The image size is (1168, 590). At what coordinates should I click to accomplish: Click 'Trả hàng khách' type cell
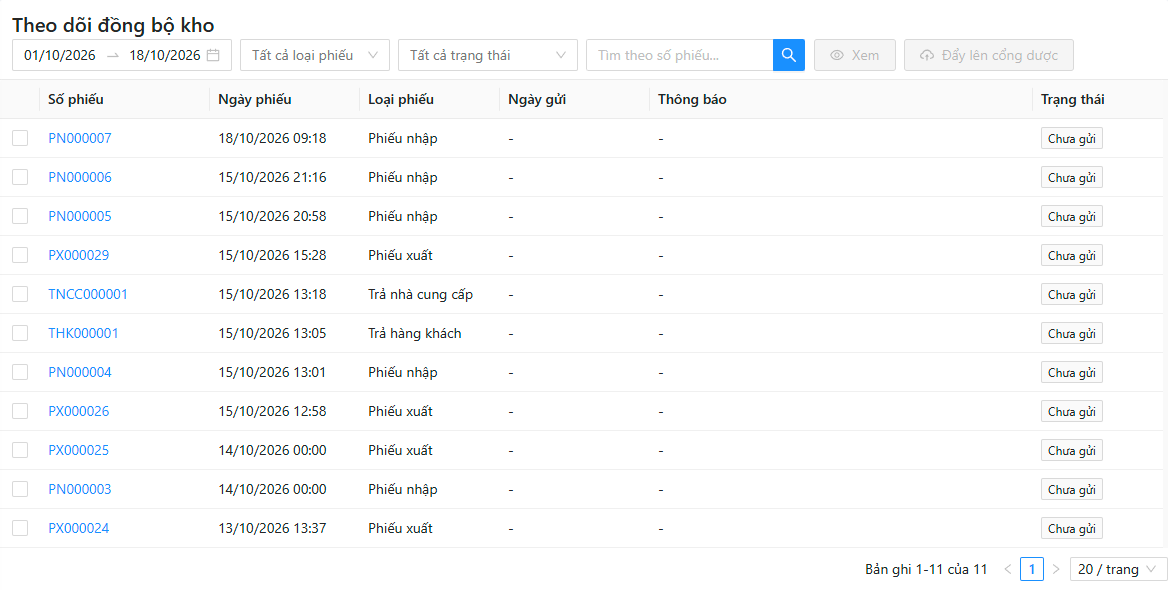click(x=415, y=333)
